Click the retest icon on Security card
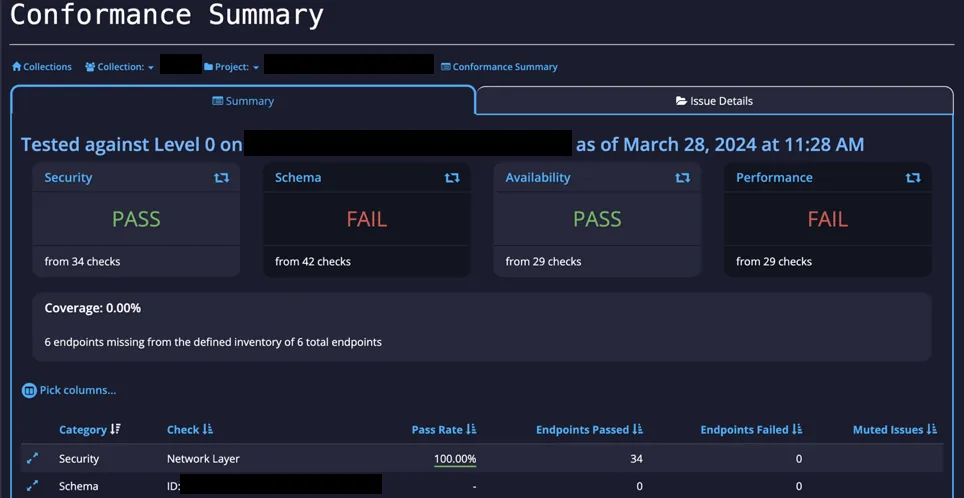The width and height of the screenshot is (964, 498). [221, 178]
